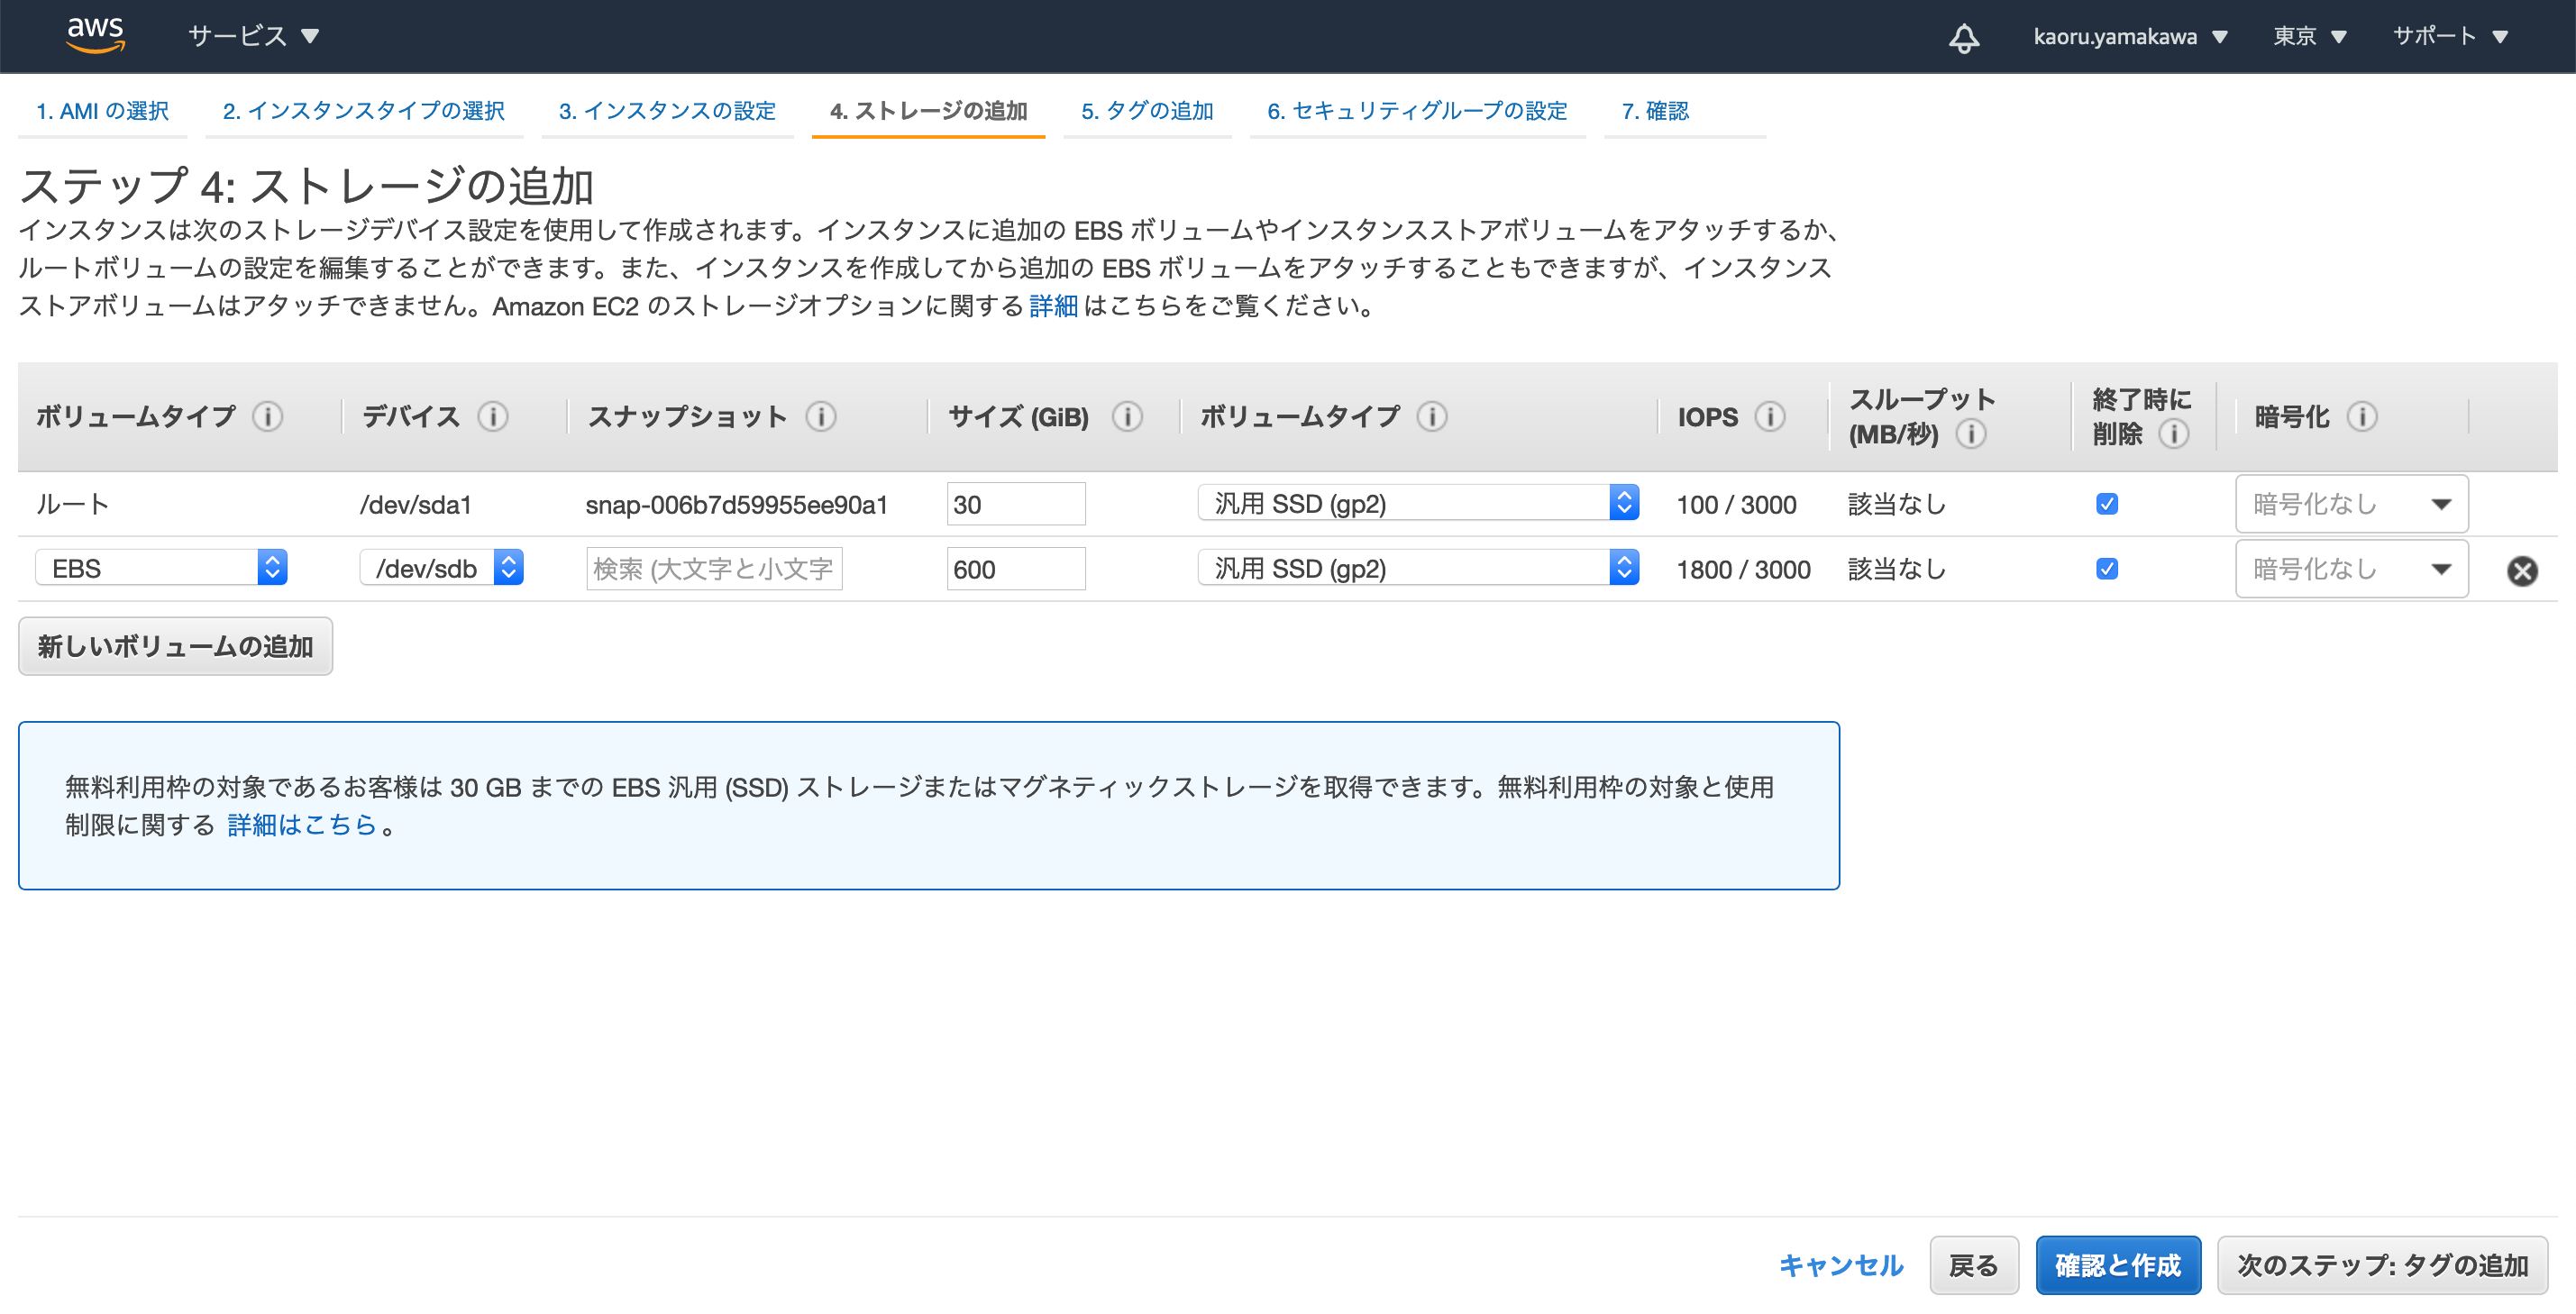Open the 汎用 SSD (gp2) dropdown for the root volume

[1625, 503]
